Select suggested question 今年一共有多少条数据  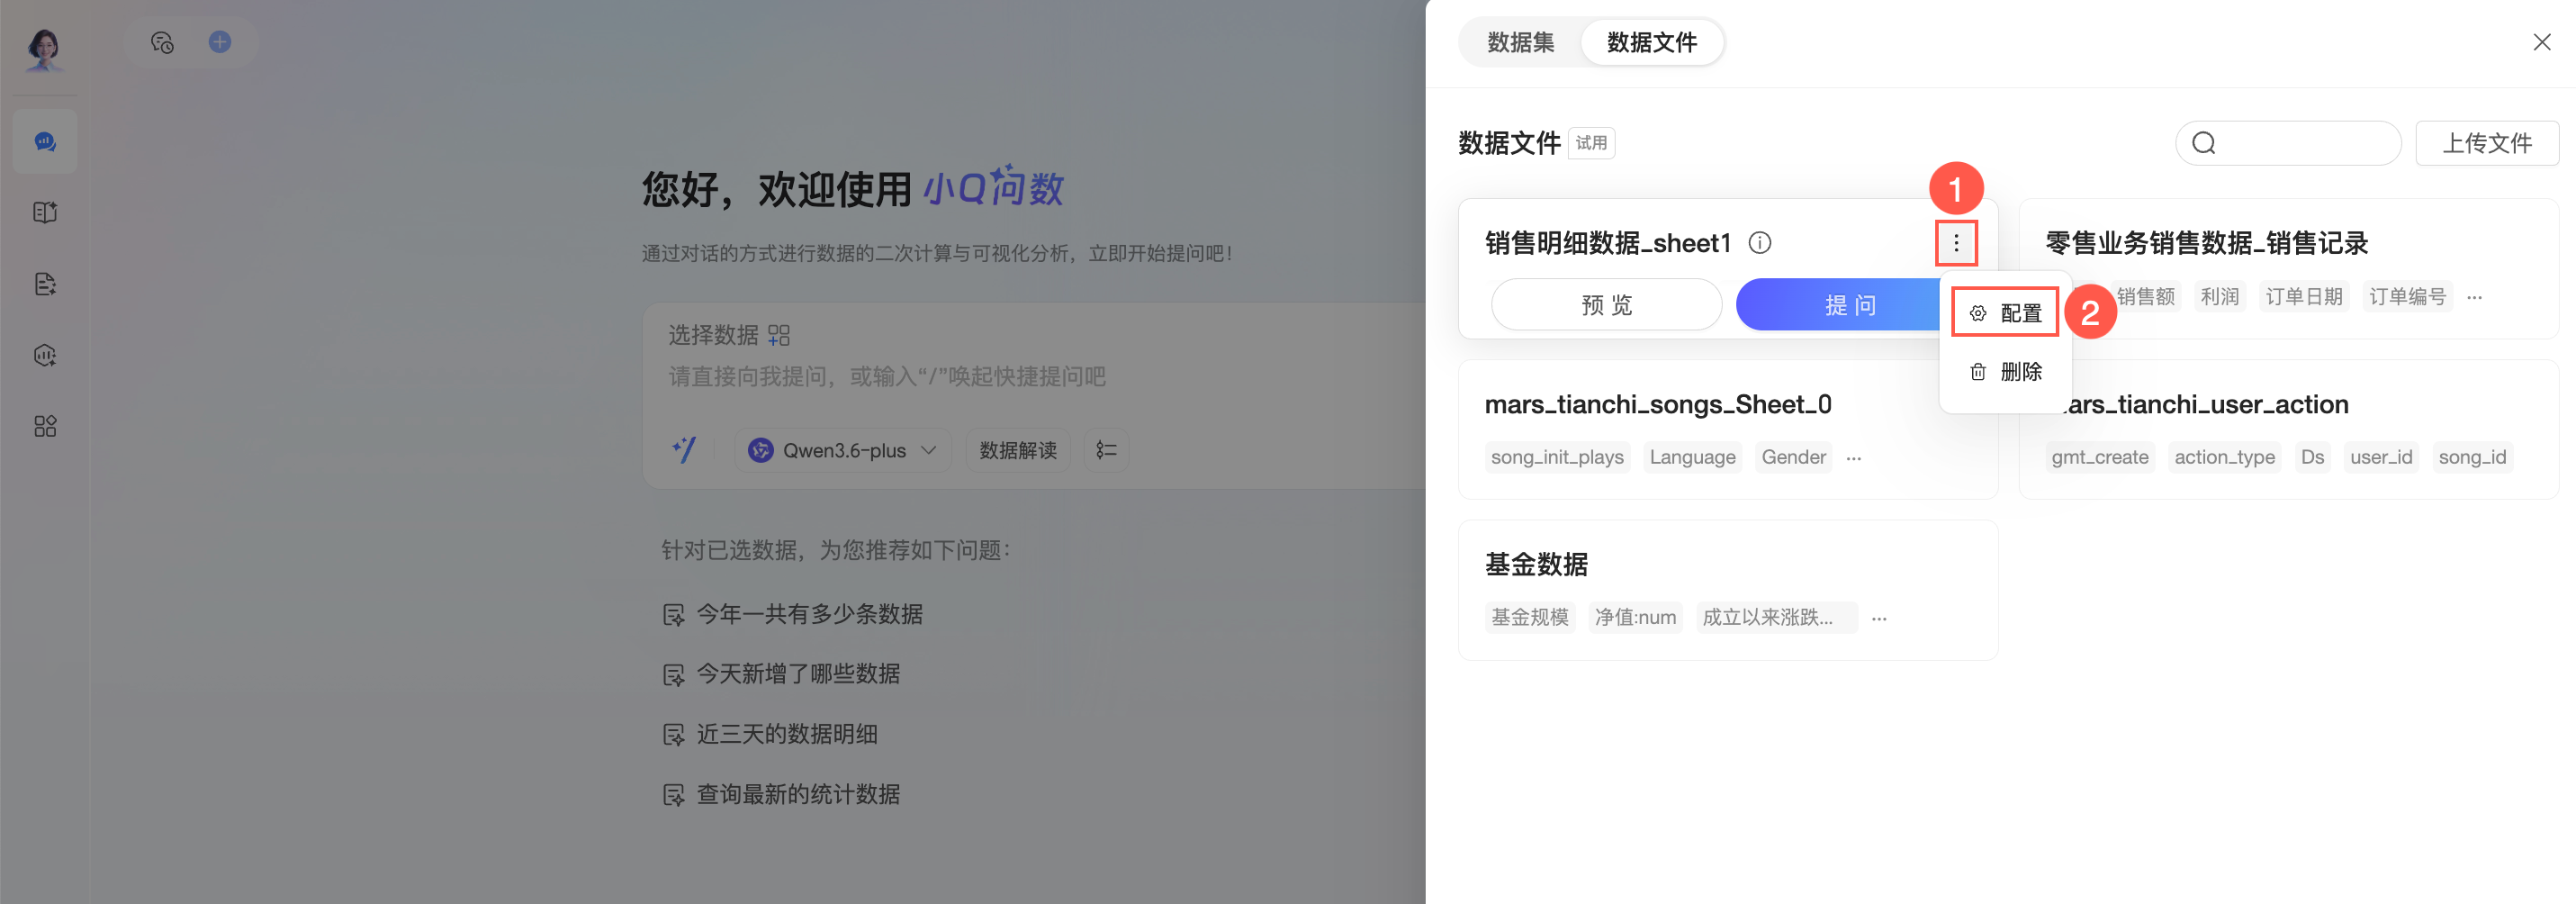[793, 614]
